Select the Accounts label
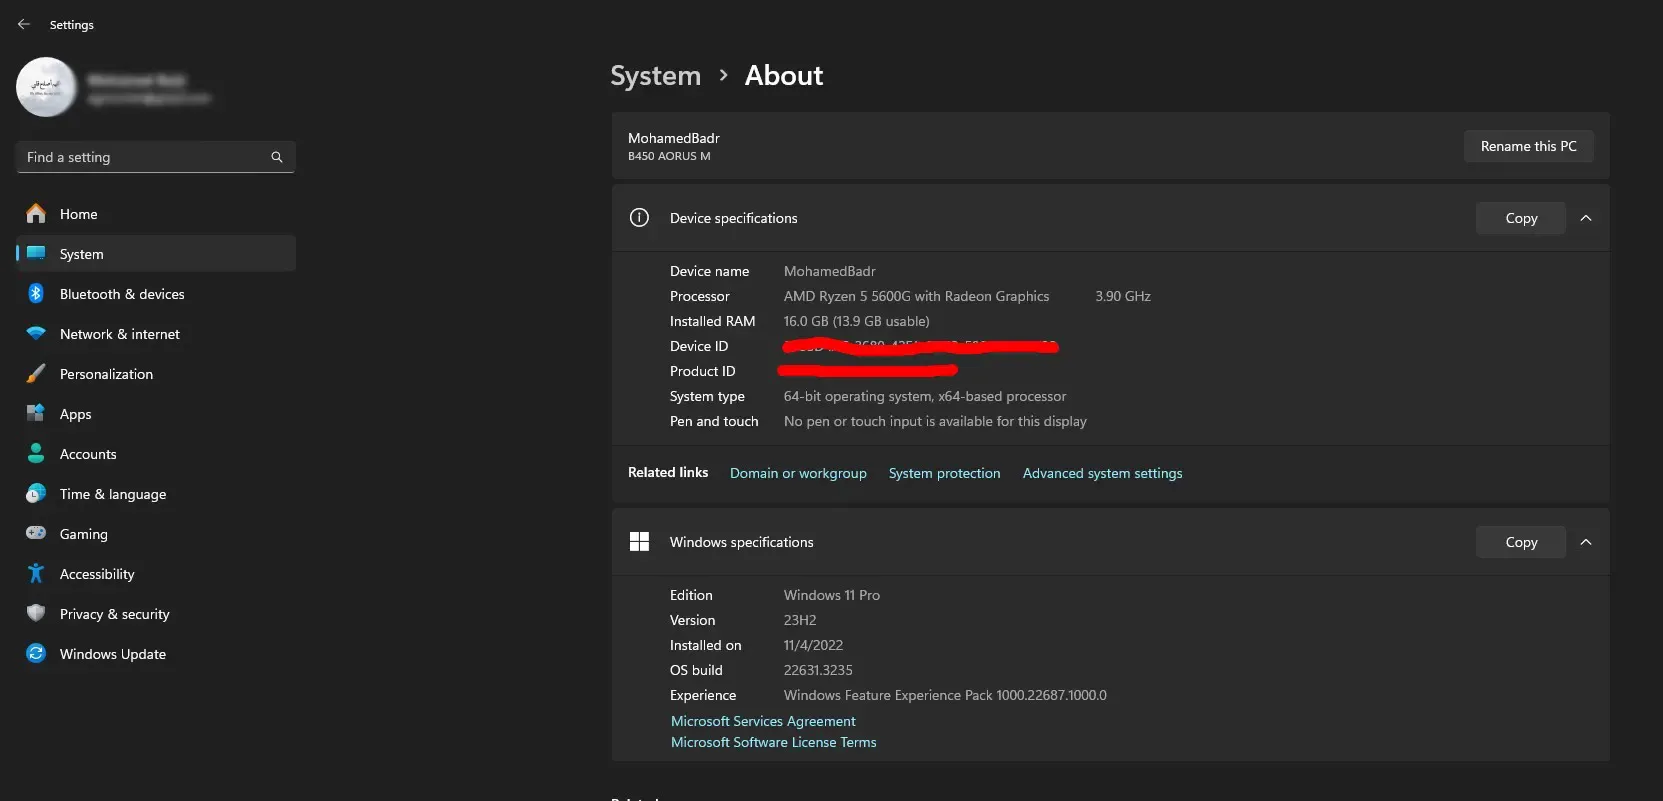1663x801 pixels. (x=88, y=454)
